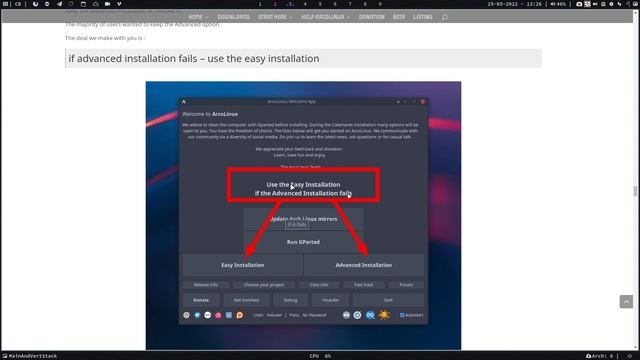Click the ArcoLinux logo in Welcome App titlebar

pos(184,102)
